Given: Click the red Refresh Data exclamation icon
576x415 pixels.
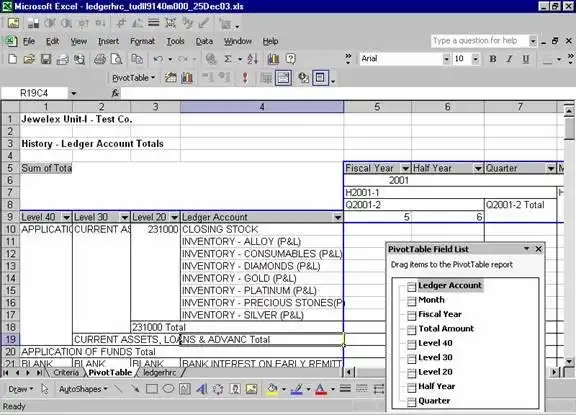Looking at the screenshot, I should [245, 78].
